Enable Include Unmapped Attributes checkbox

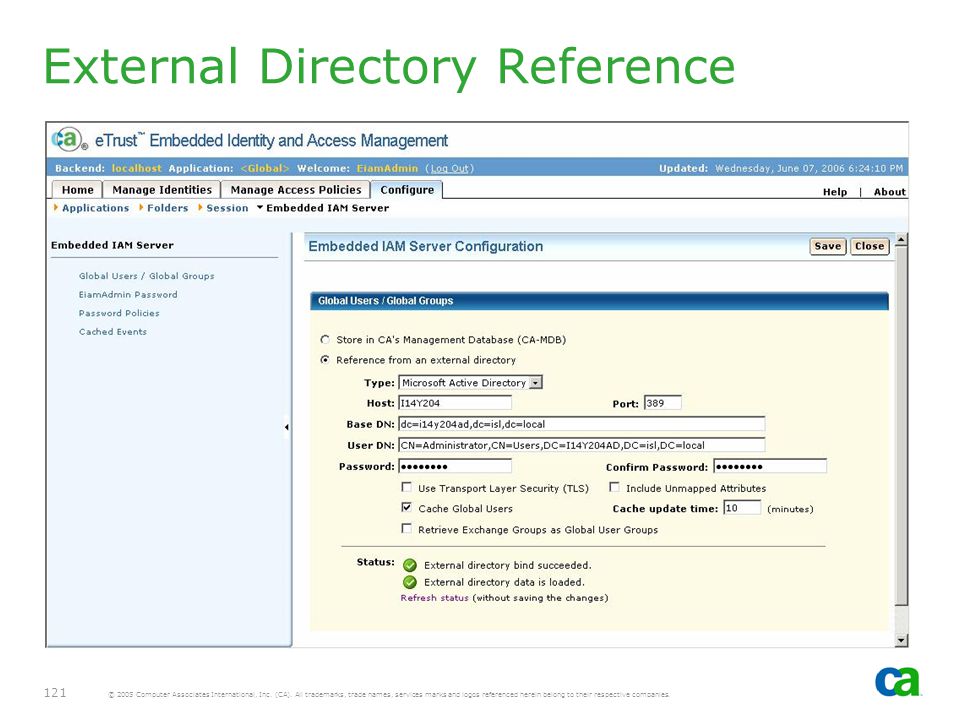tap(614, 487)
